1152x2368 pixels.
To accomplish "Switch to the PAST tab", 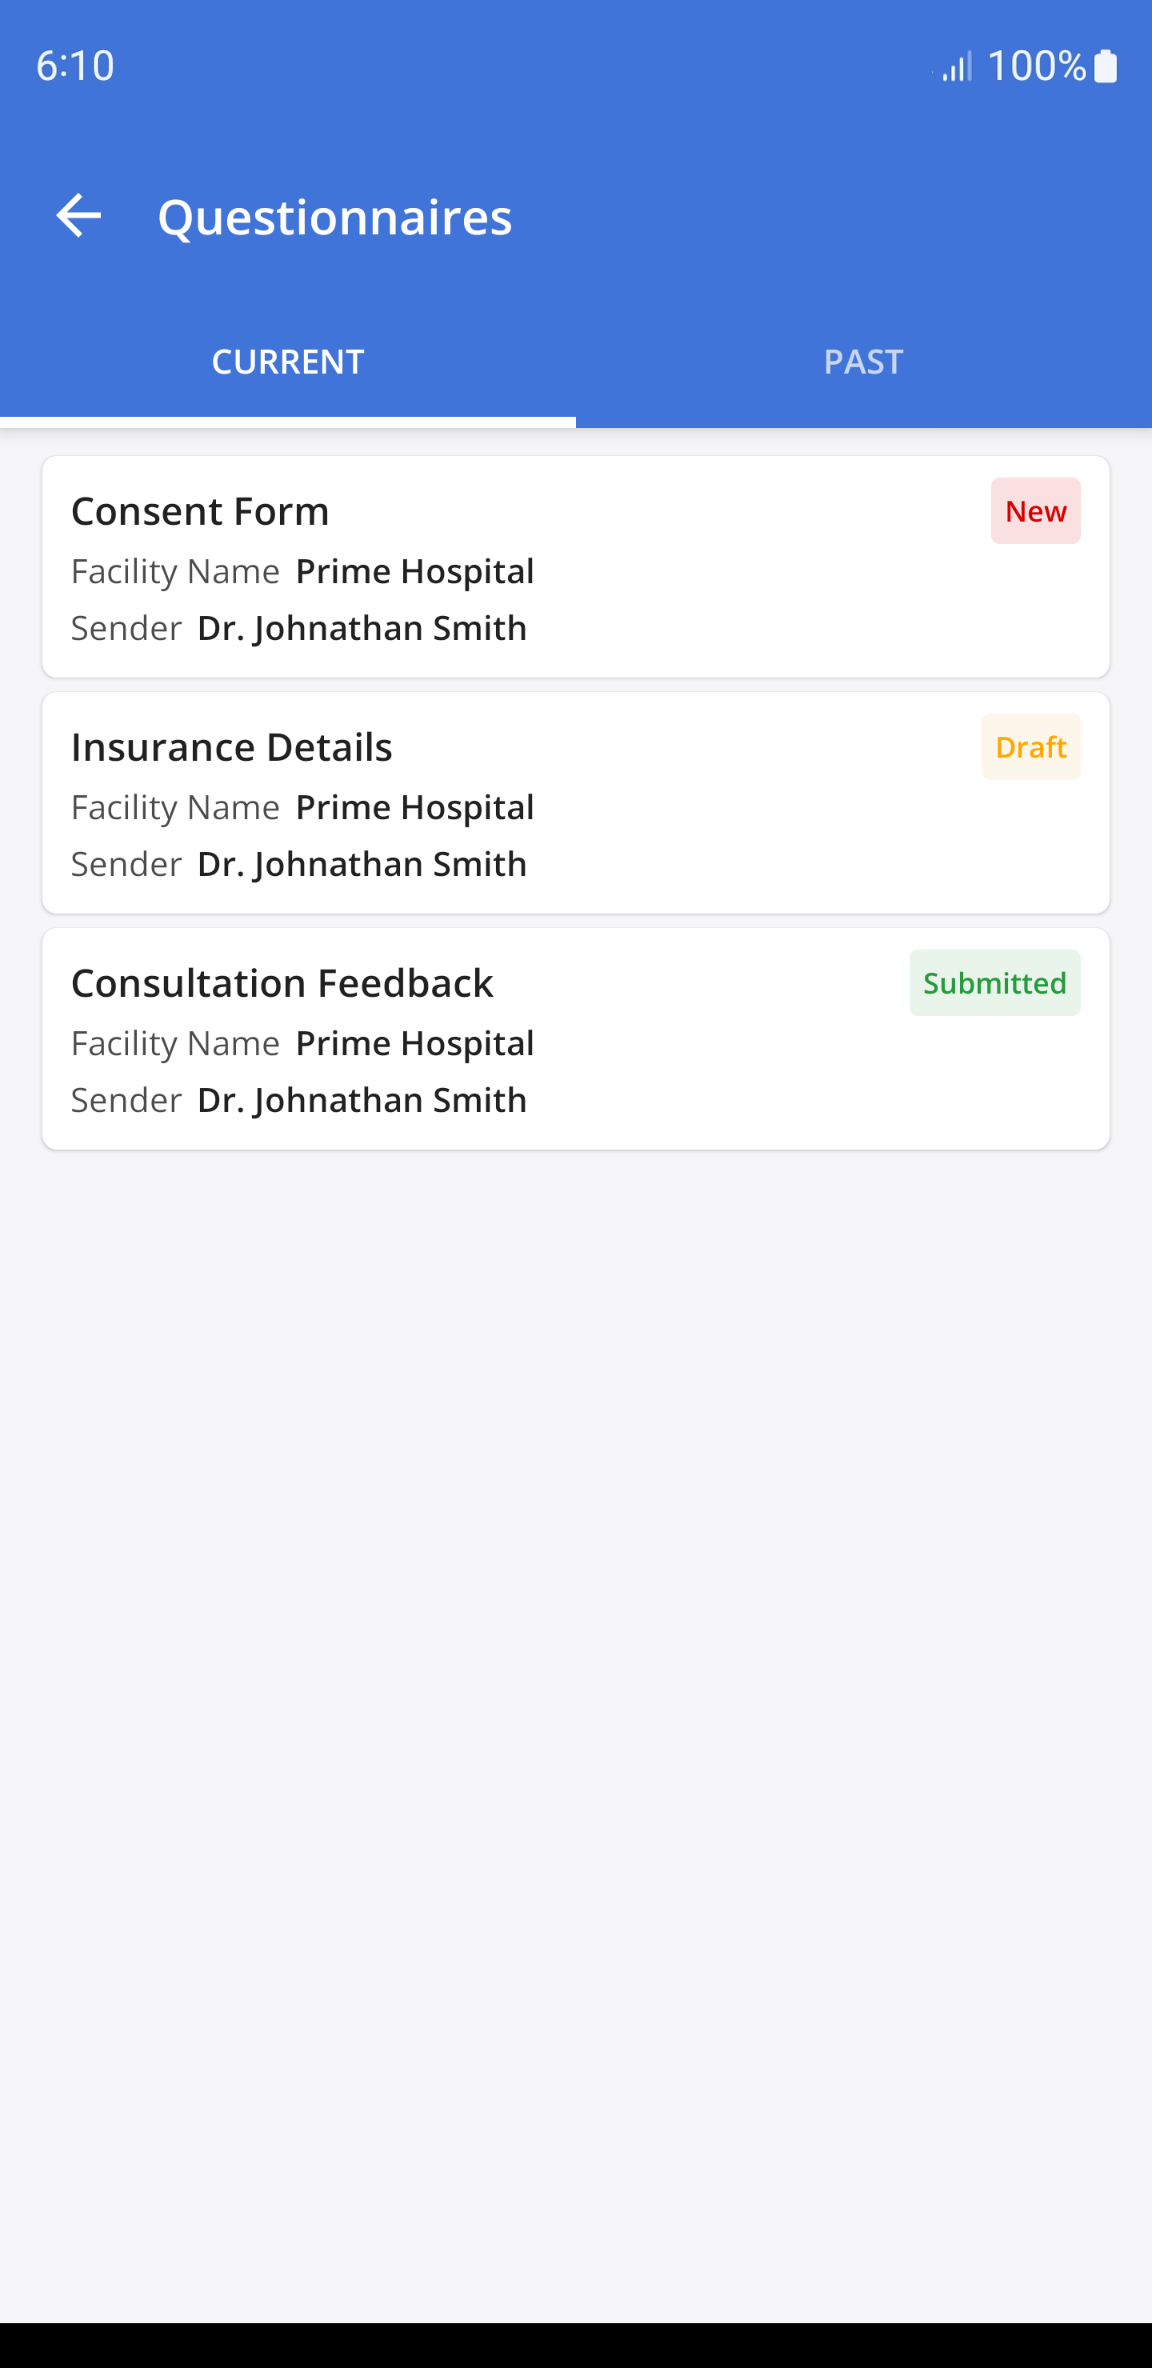I will coord(863,362).
